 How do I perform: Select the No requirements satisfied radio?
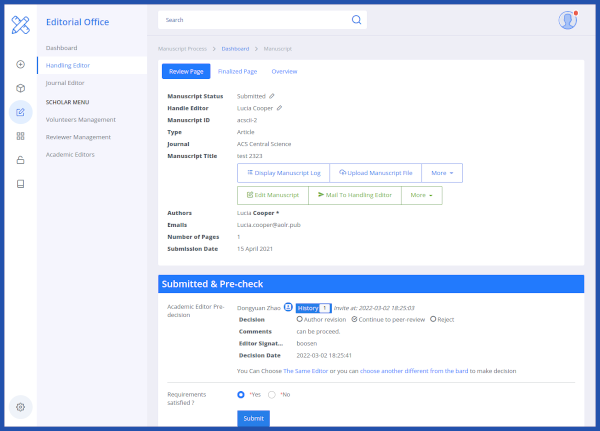[272, 395]
